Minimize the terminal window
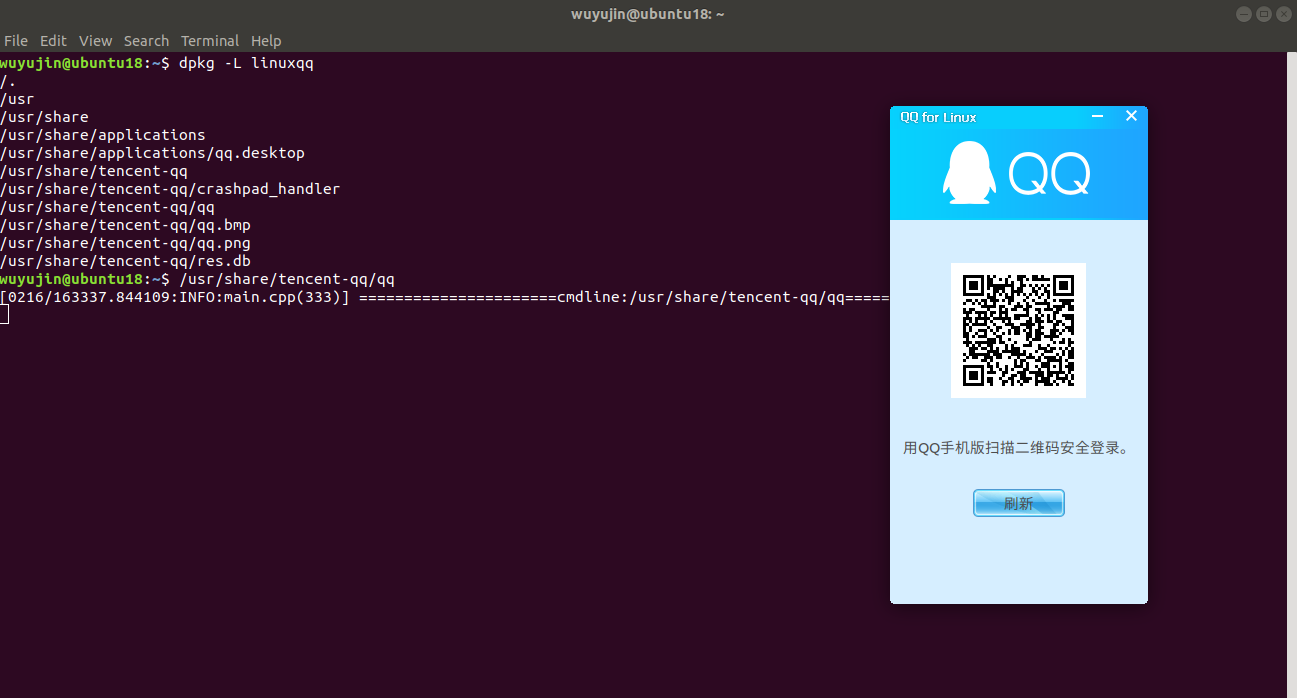 [1243, 14]
